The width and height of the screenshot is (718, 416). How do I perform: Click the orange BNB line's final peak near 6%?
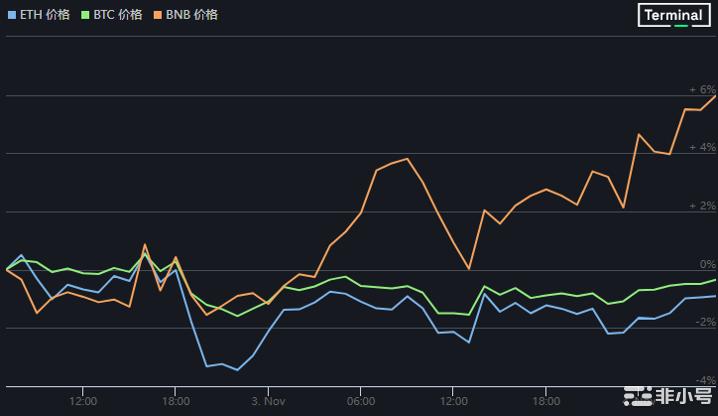(x=715, y=96)
